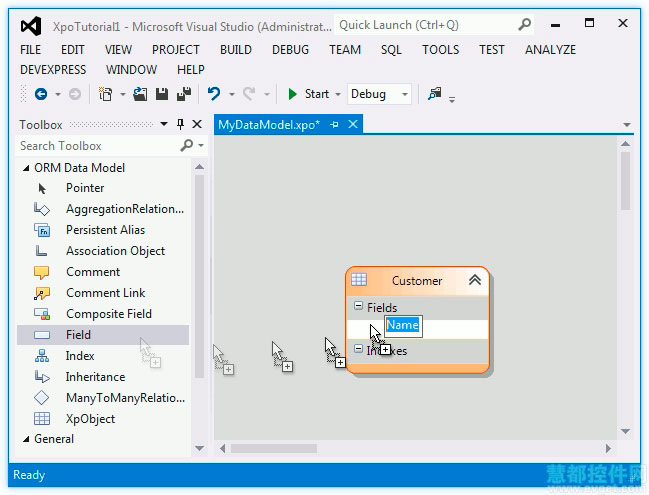Open the Debug configuration dropdown
This screenshot has height=495, width=649.
pos(405,94)
